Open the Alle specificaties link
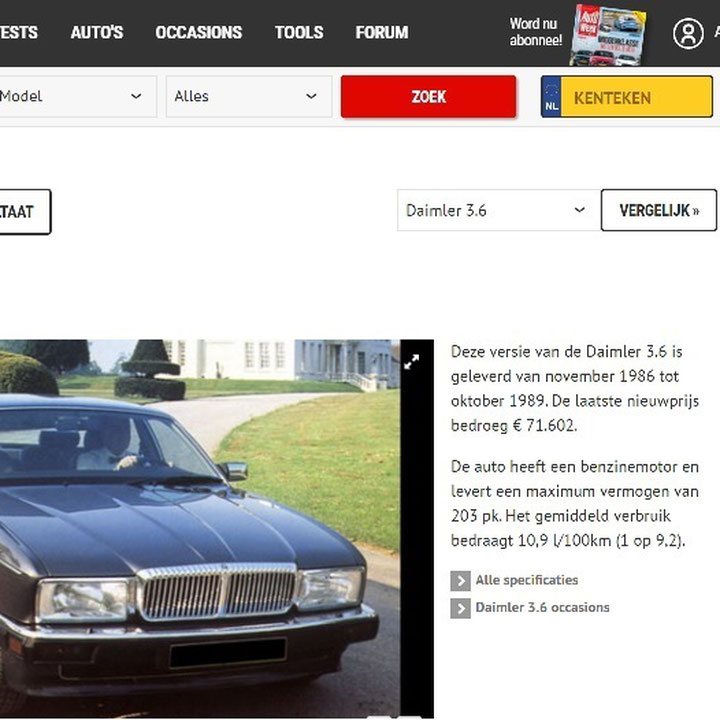This screenshot has height=720, width=720. point(527,580)
